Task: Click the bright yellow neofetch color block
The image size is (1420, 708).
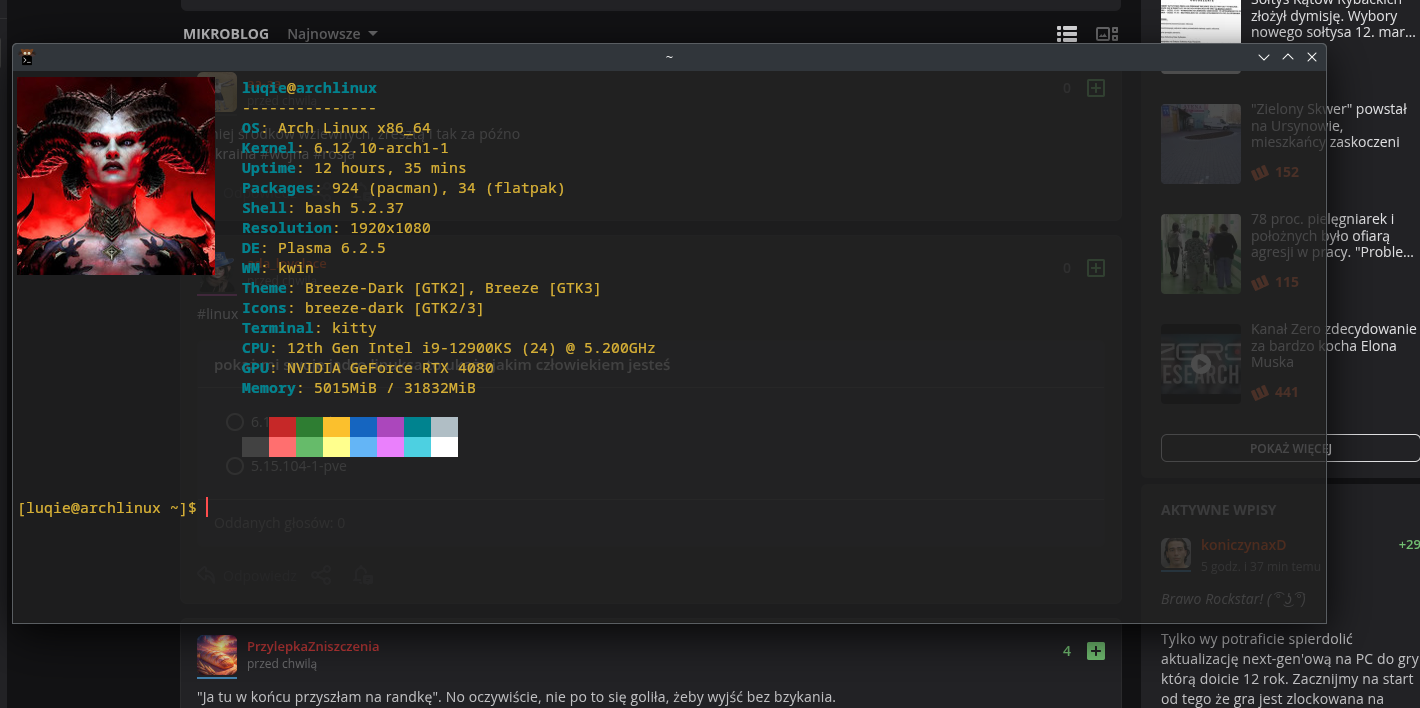Action: coord(336,447)
